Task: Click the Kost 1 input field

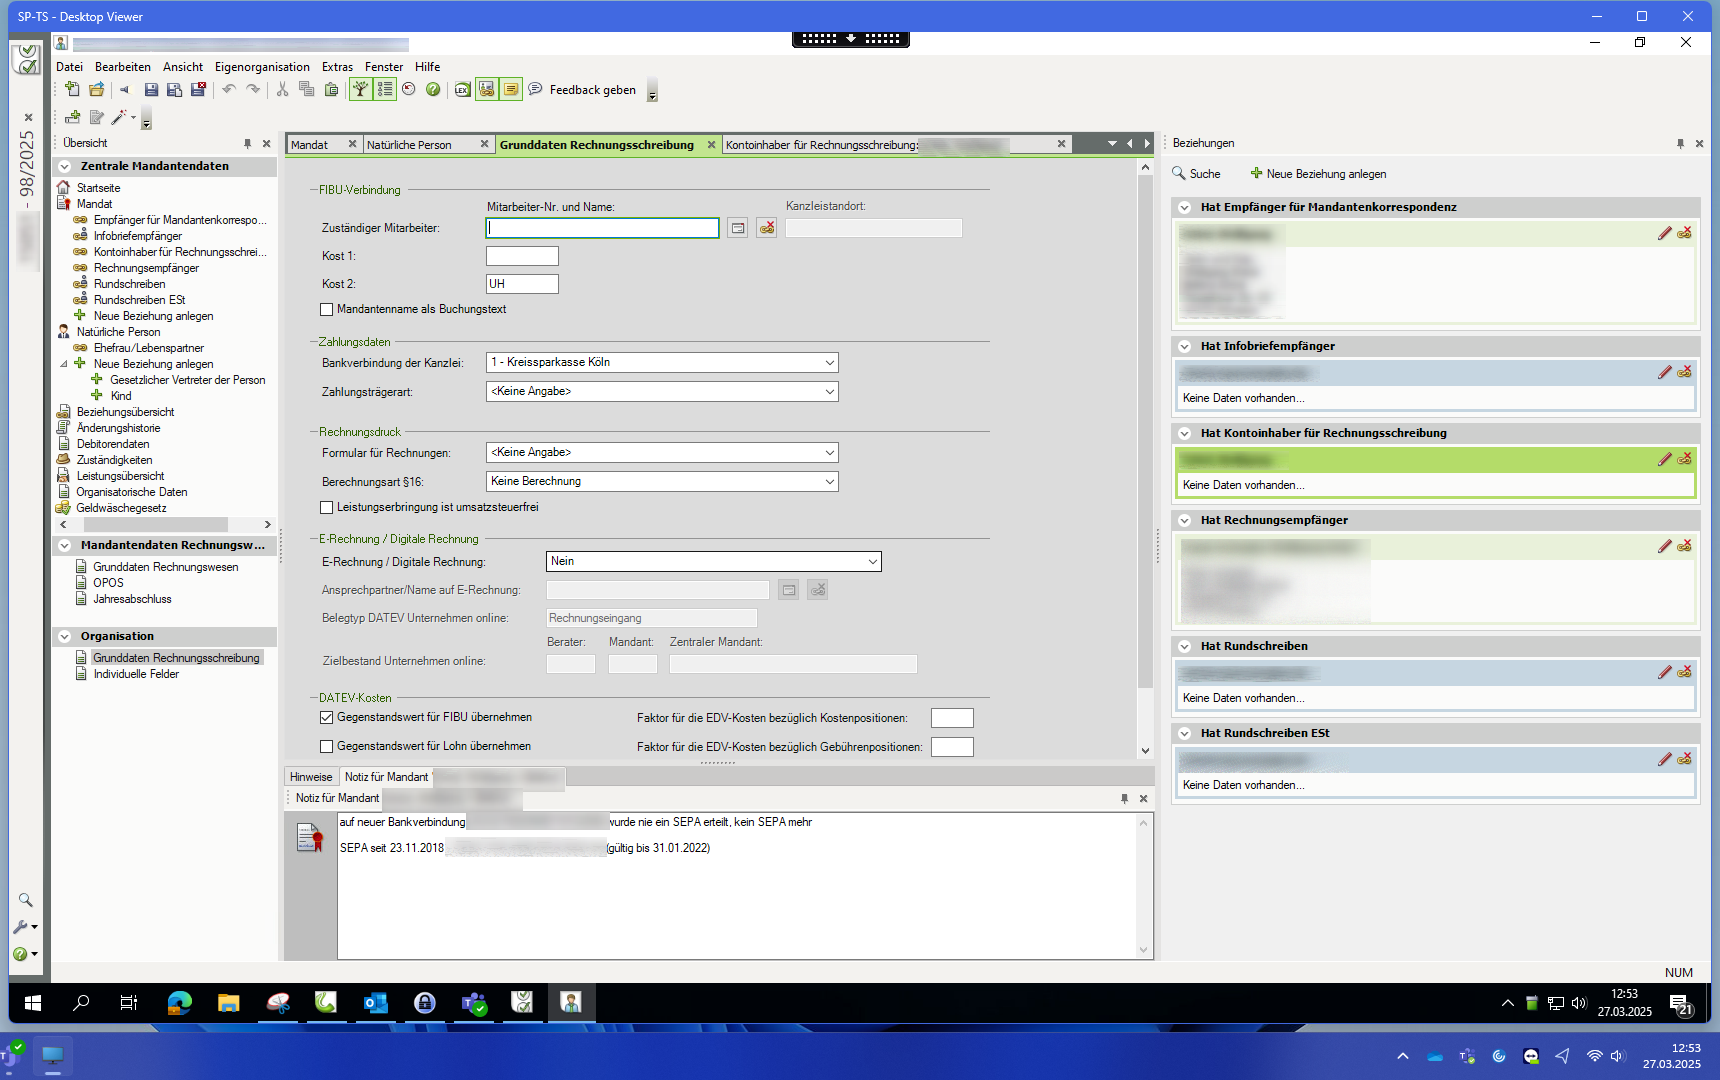Action: click(522, 256)
